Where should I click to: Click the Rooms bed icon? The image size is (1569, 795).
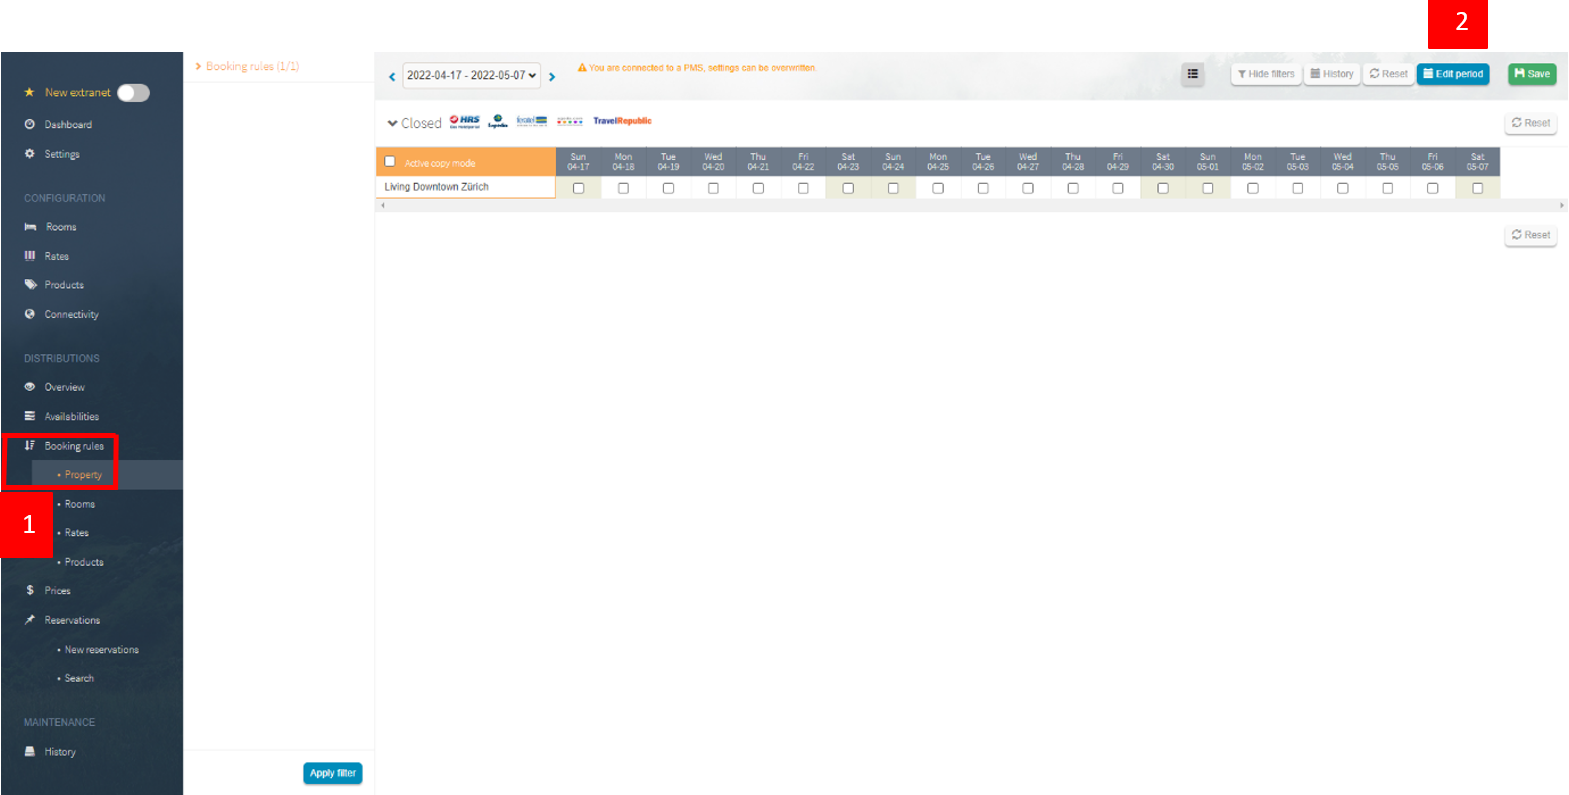30,227
